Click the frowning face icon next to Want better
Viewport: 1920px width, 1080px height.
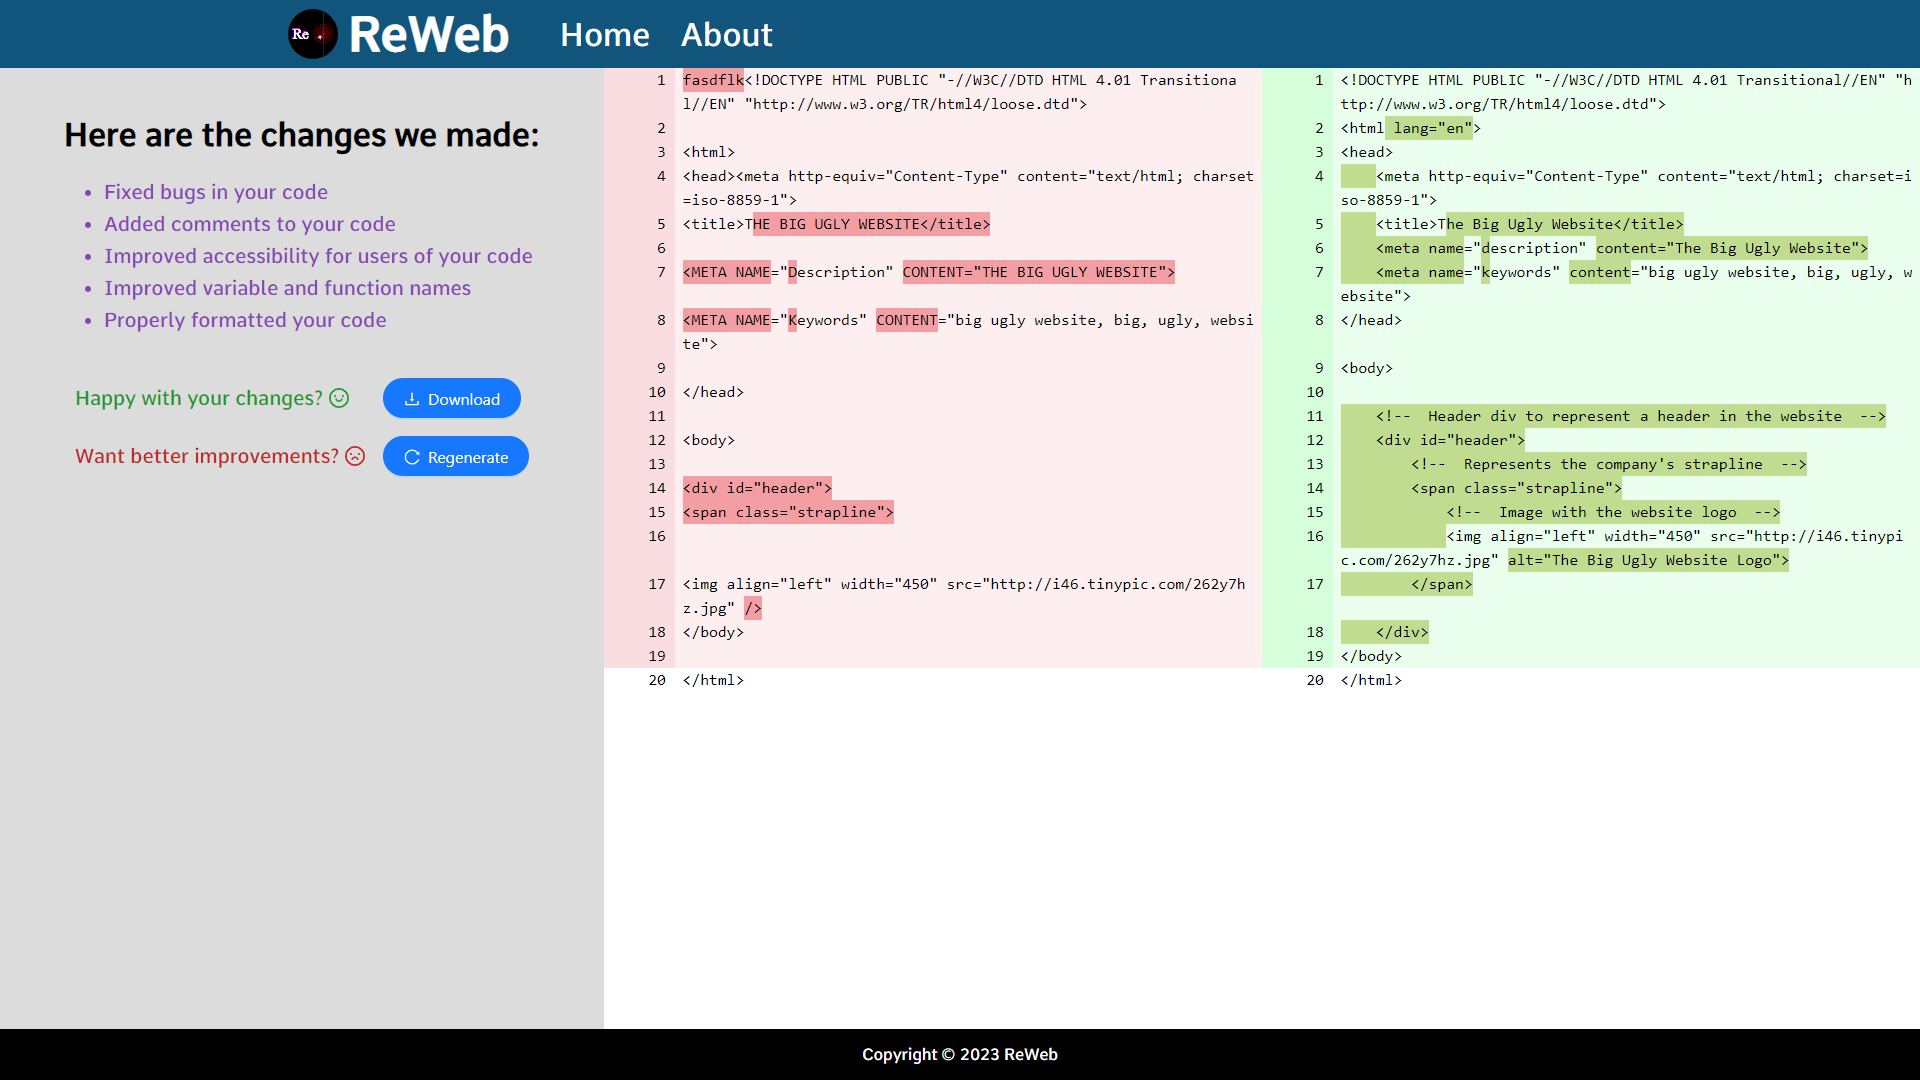[355, 456]
